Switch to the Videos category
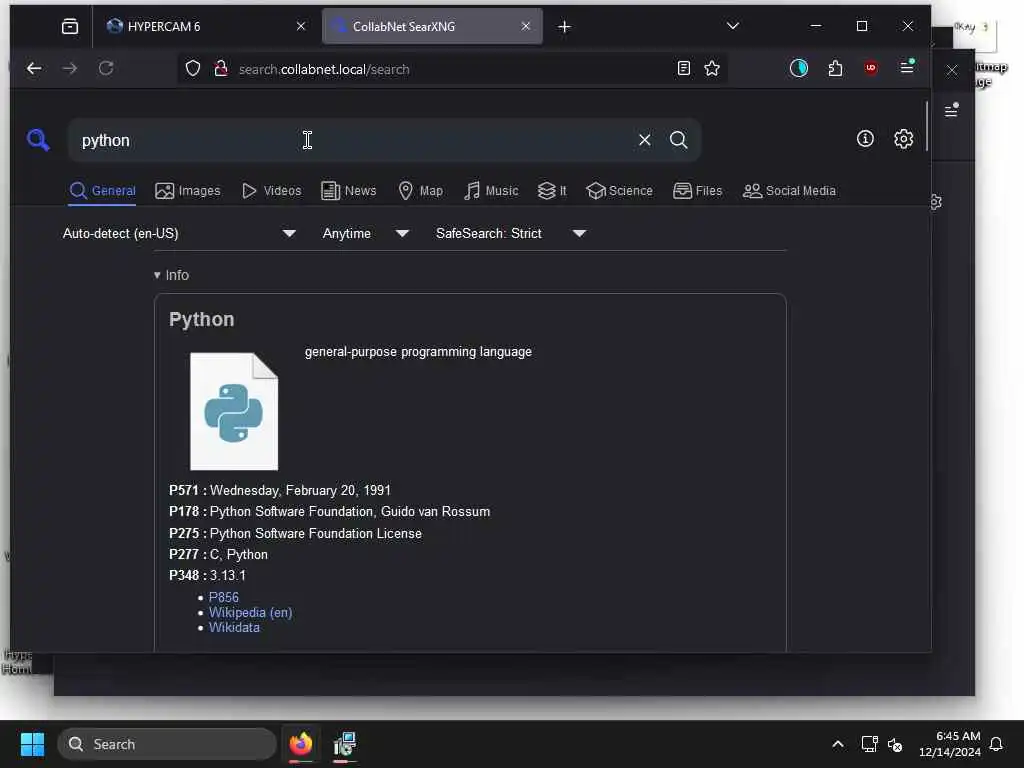 click(x=272, y=191)
